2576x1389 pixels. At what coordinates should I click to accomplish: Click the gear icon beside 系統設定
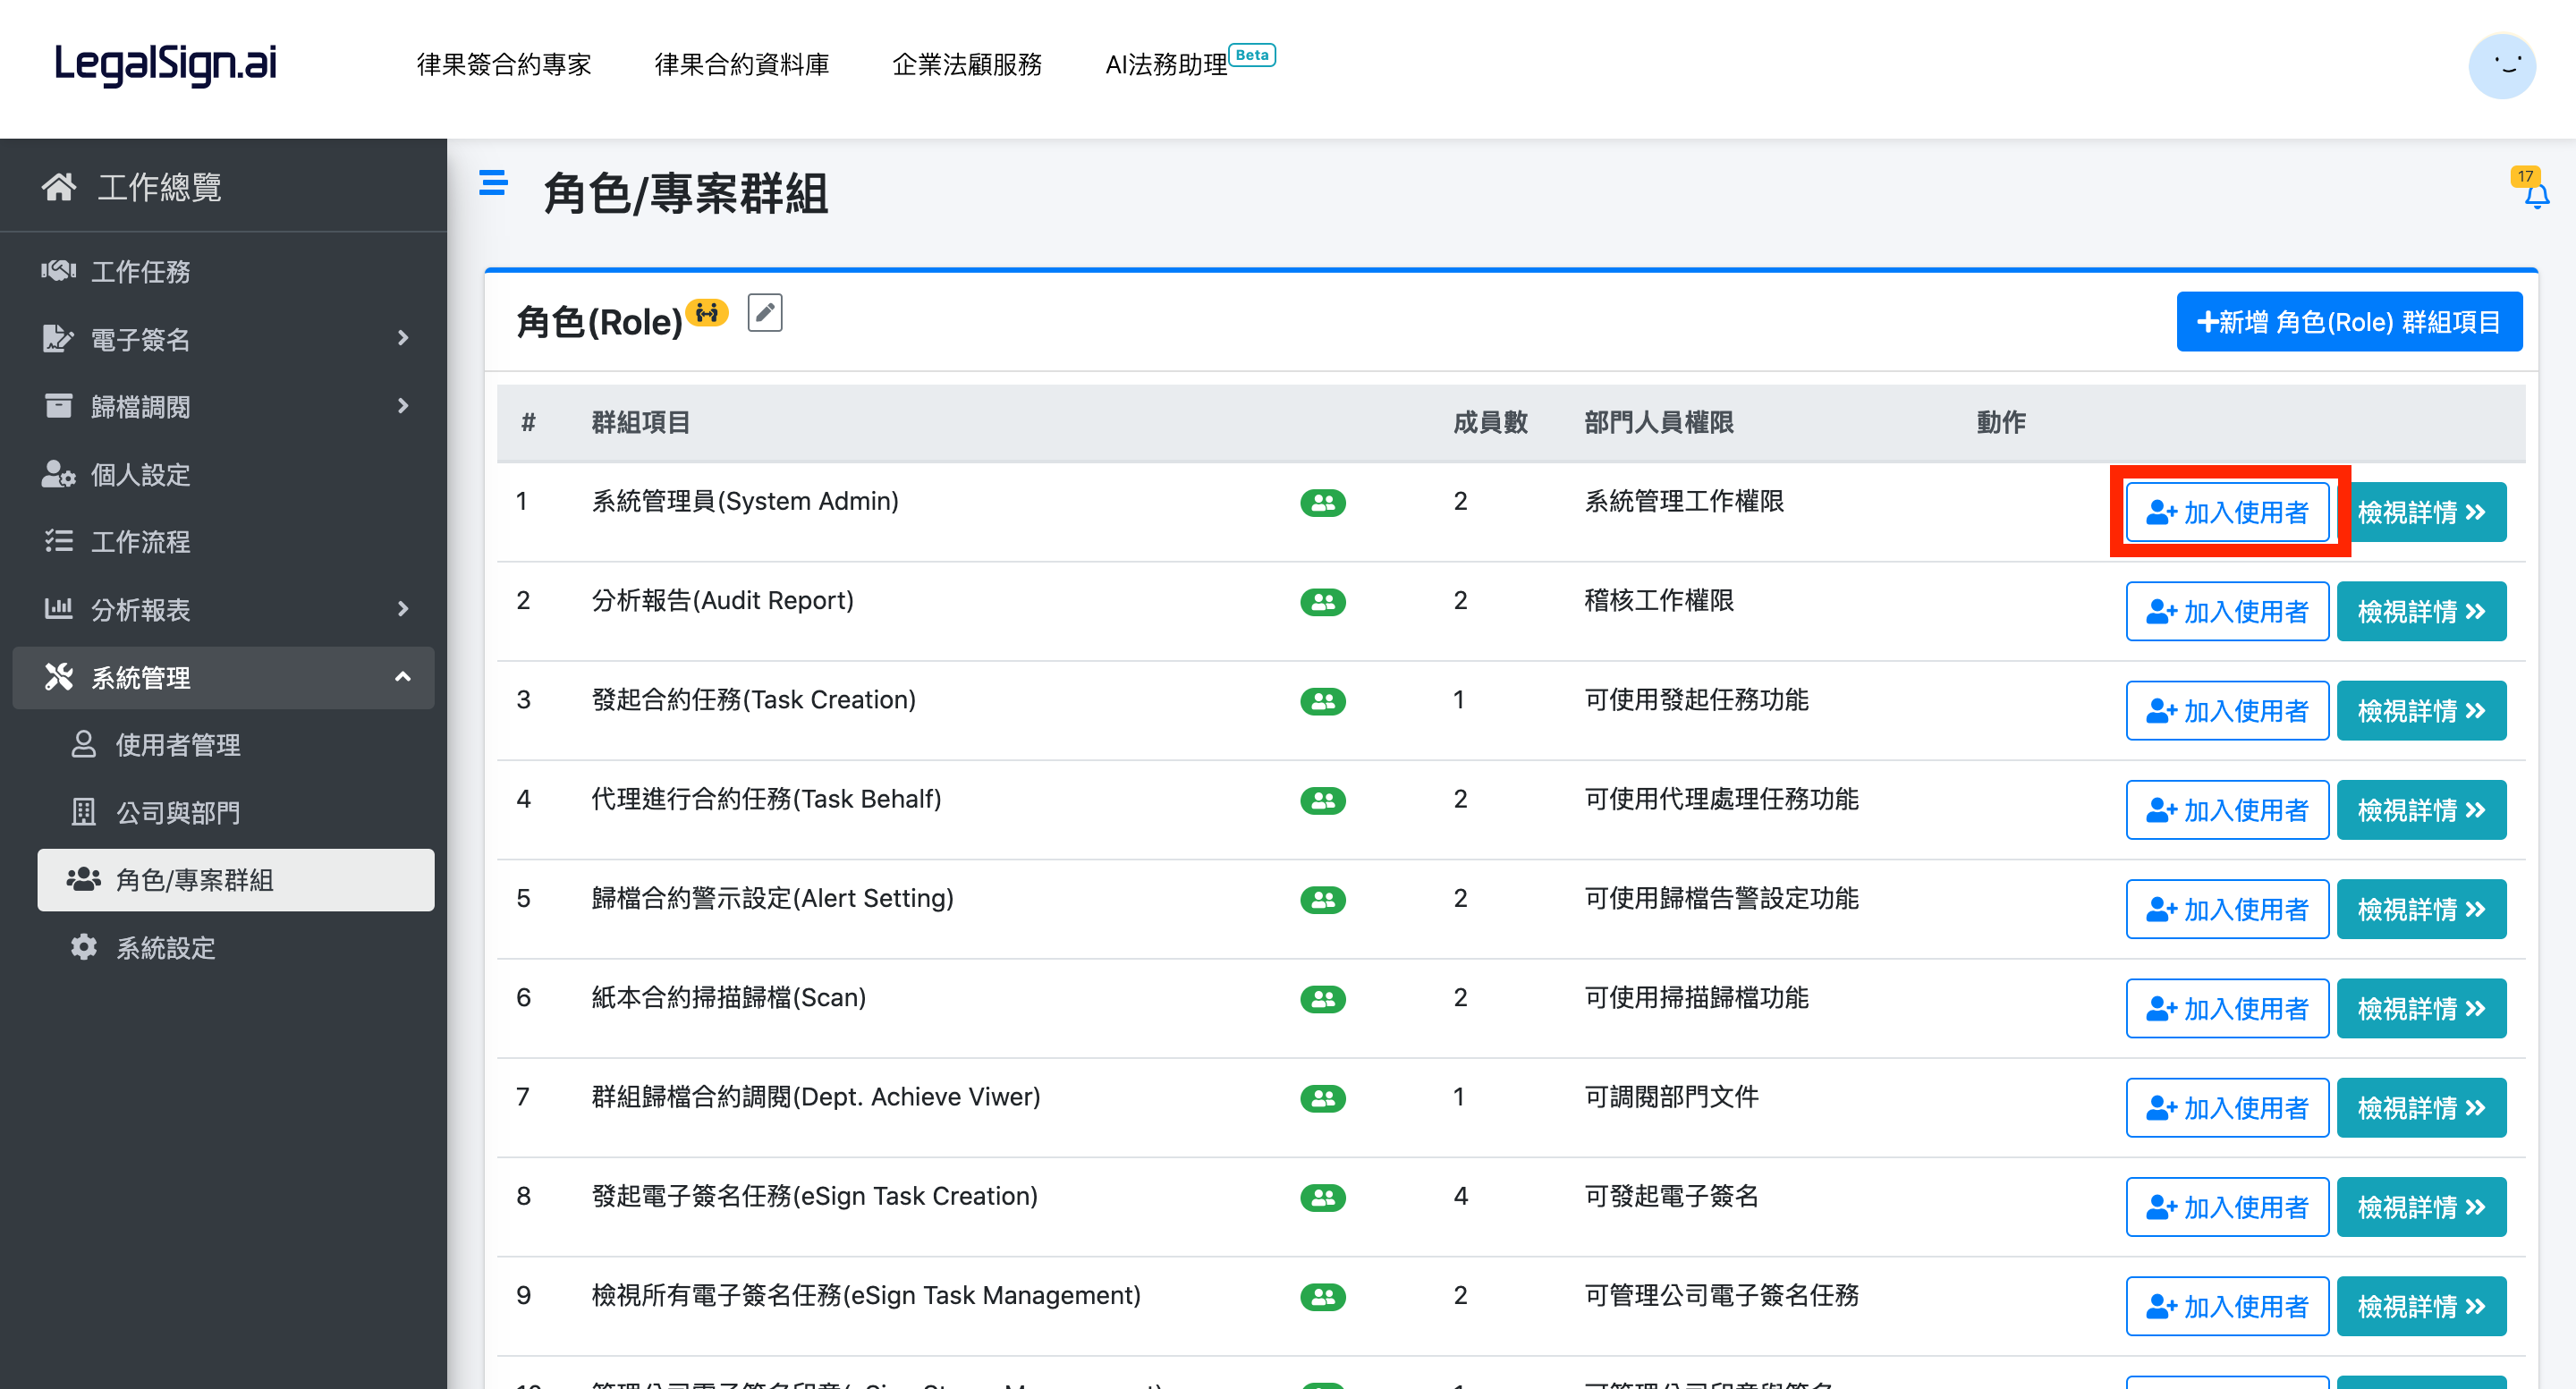pyautogui.click(x=84, y=947)
